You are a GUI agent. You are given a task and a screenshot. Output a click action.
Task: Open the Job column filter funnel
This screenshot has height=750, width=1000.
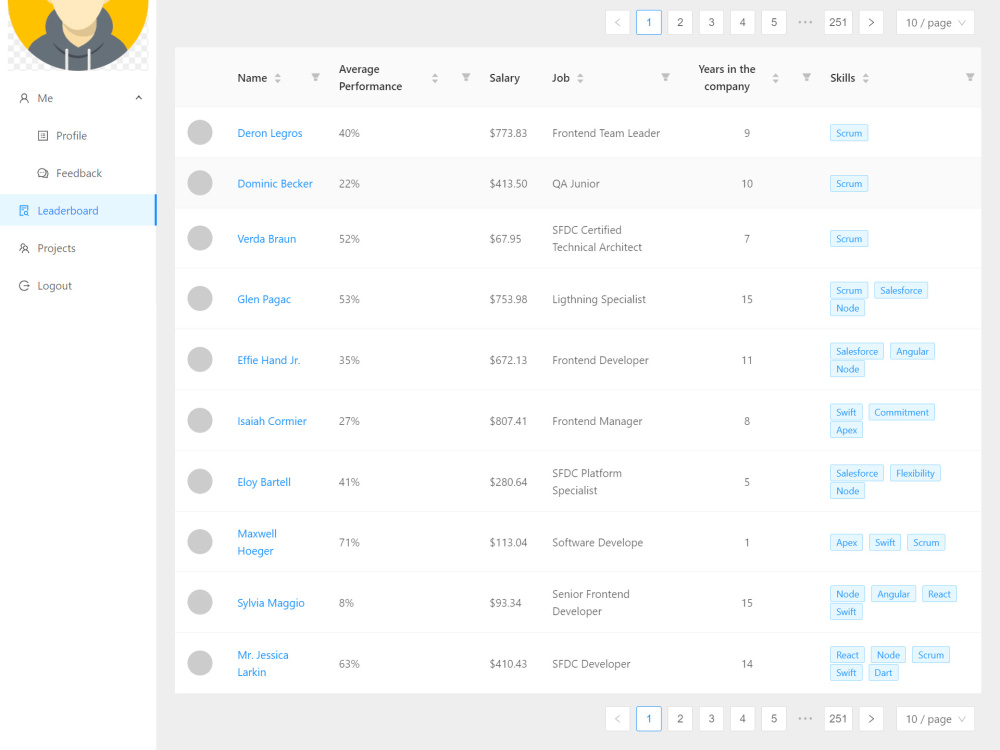[664, 77]
